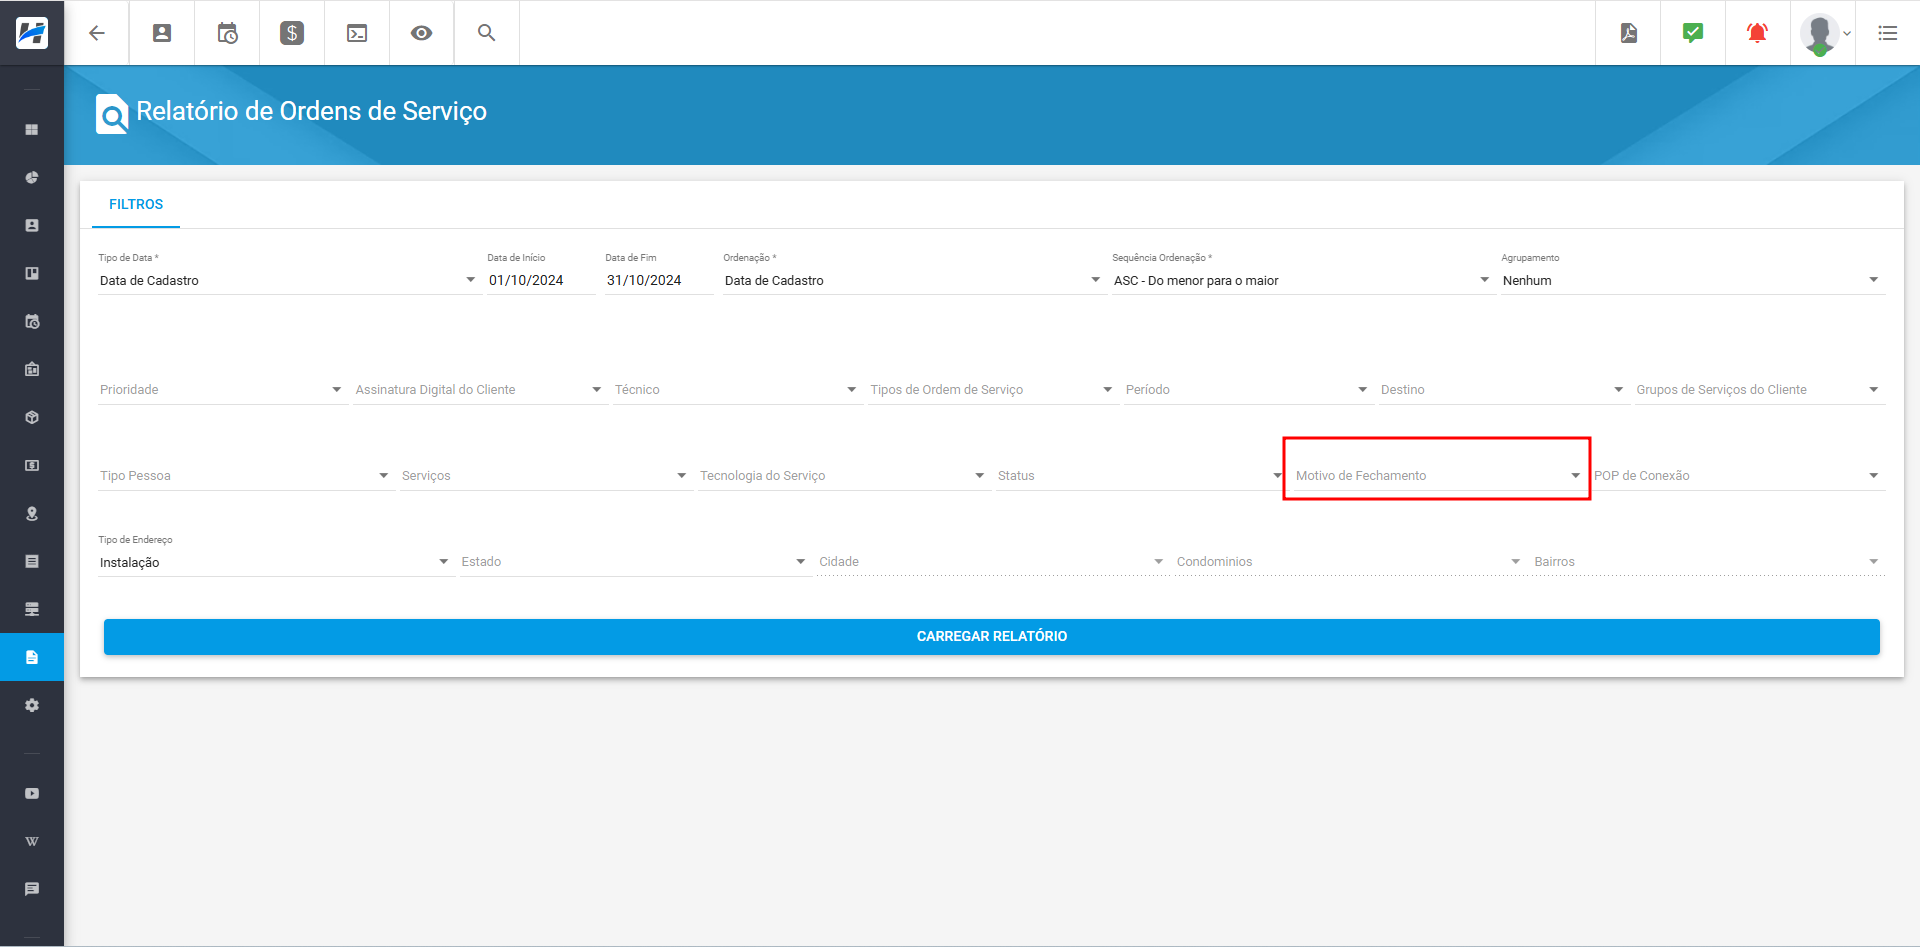Open the terminal console icon in top toolbar
Viewport: 1920px width, 947px height.
pos(357,33)
